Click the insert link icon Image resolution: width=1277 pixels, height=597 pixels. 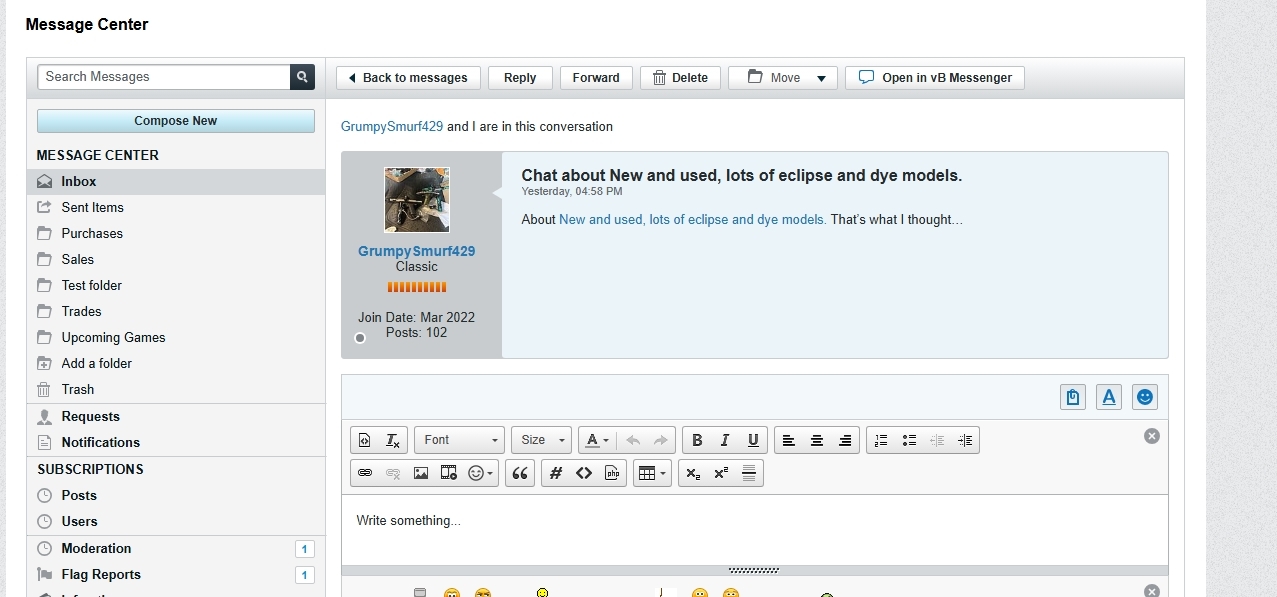365,473
